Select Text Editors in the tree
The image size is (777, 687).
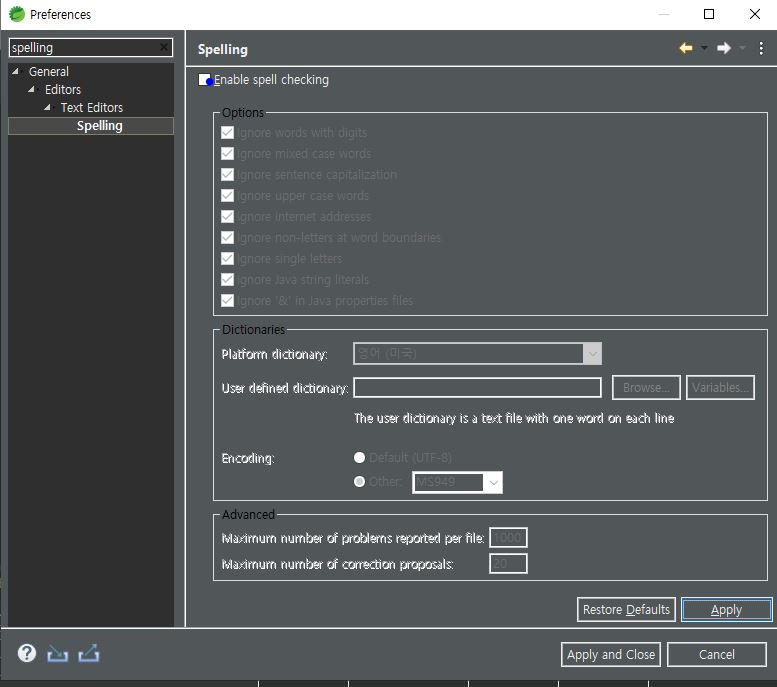(x=91, y=108)
